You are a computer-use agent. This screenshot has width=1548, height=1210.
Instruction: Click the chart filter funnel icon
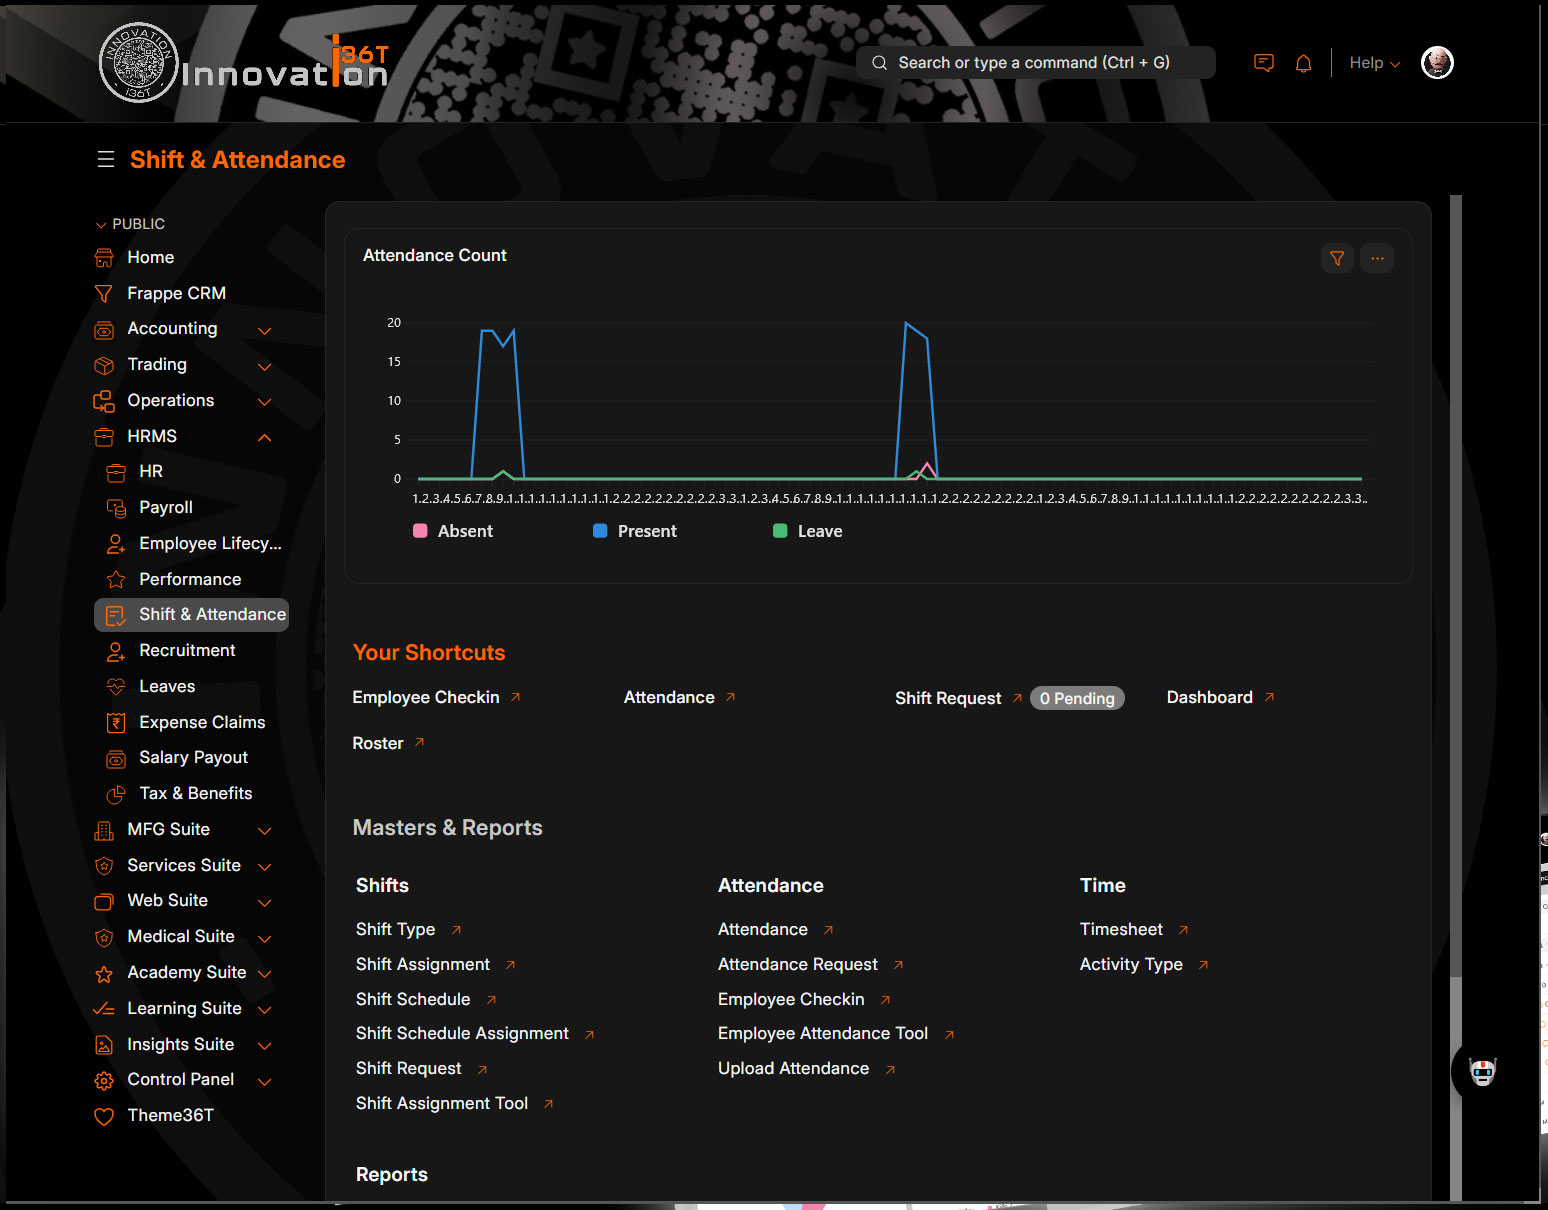point(1337,258)
